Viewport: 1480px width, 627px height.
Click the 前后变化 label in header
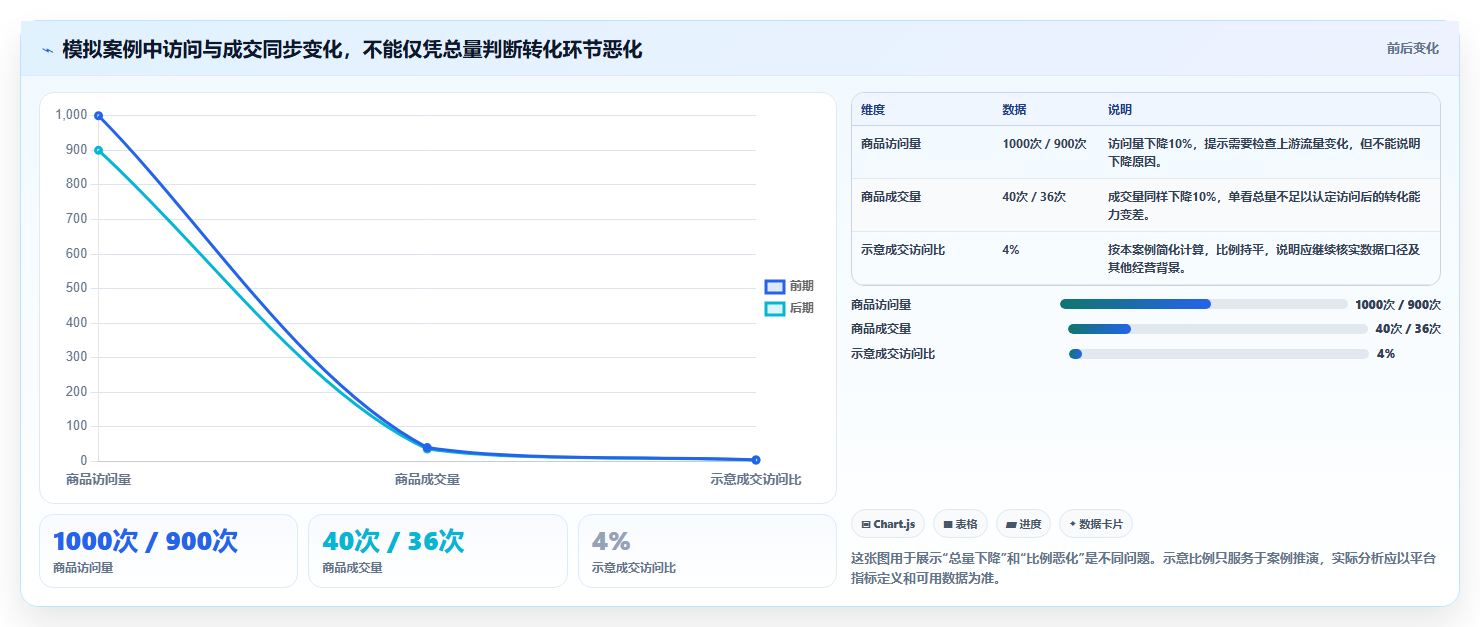point(1412,48)
